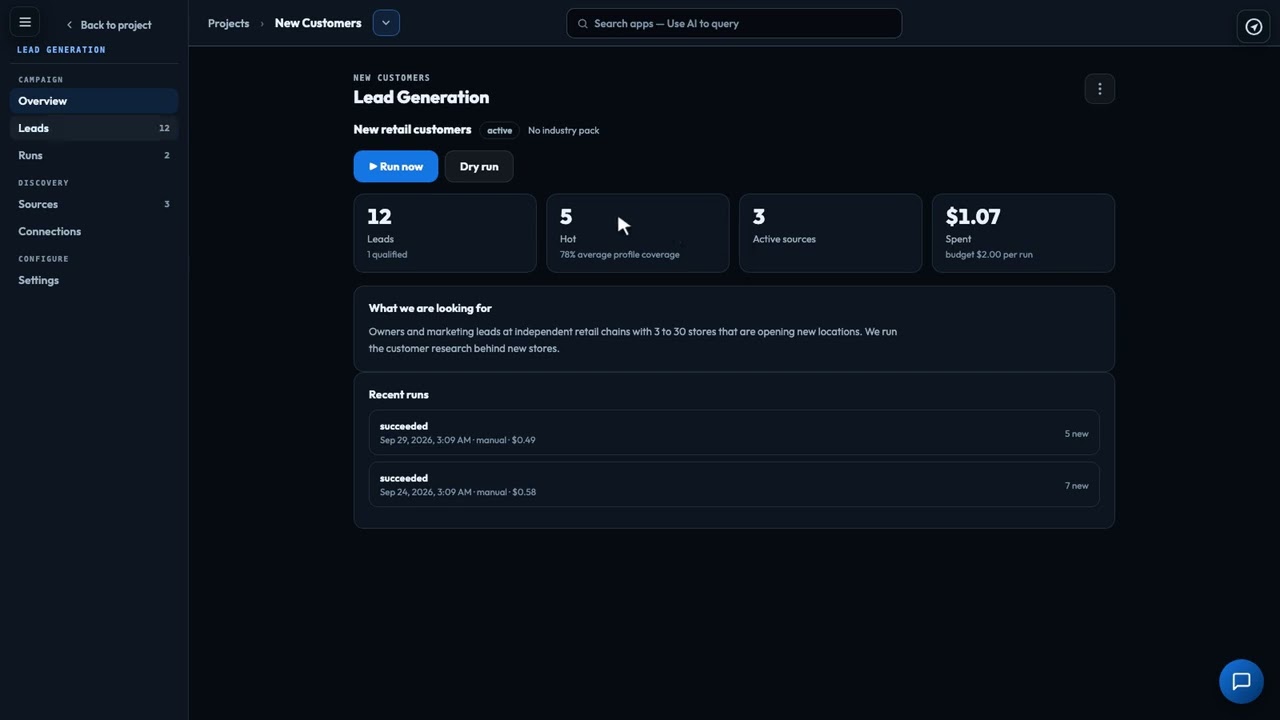Open the Sources sidebar item
This screenshot has width=1280, height=720.
(94, 204)
